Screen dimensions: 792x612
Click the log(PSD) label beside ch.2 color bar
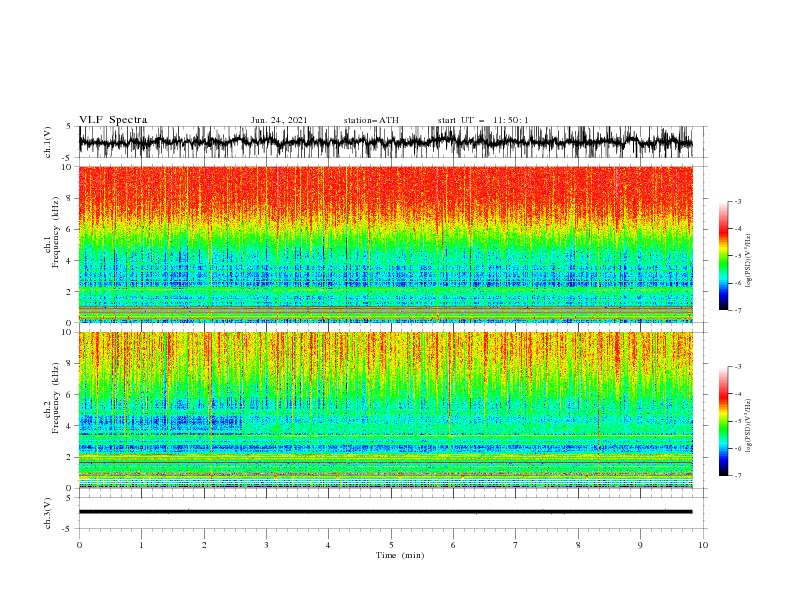(x=749, y=426)
